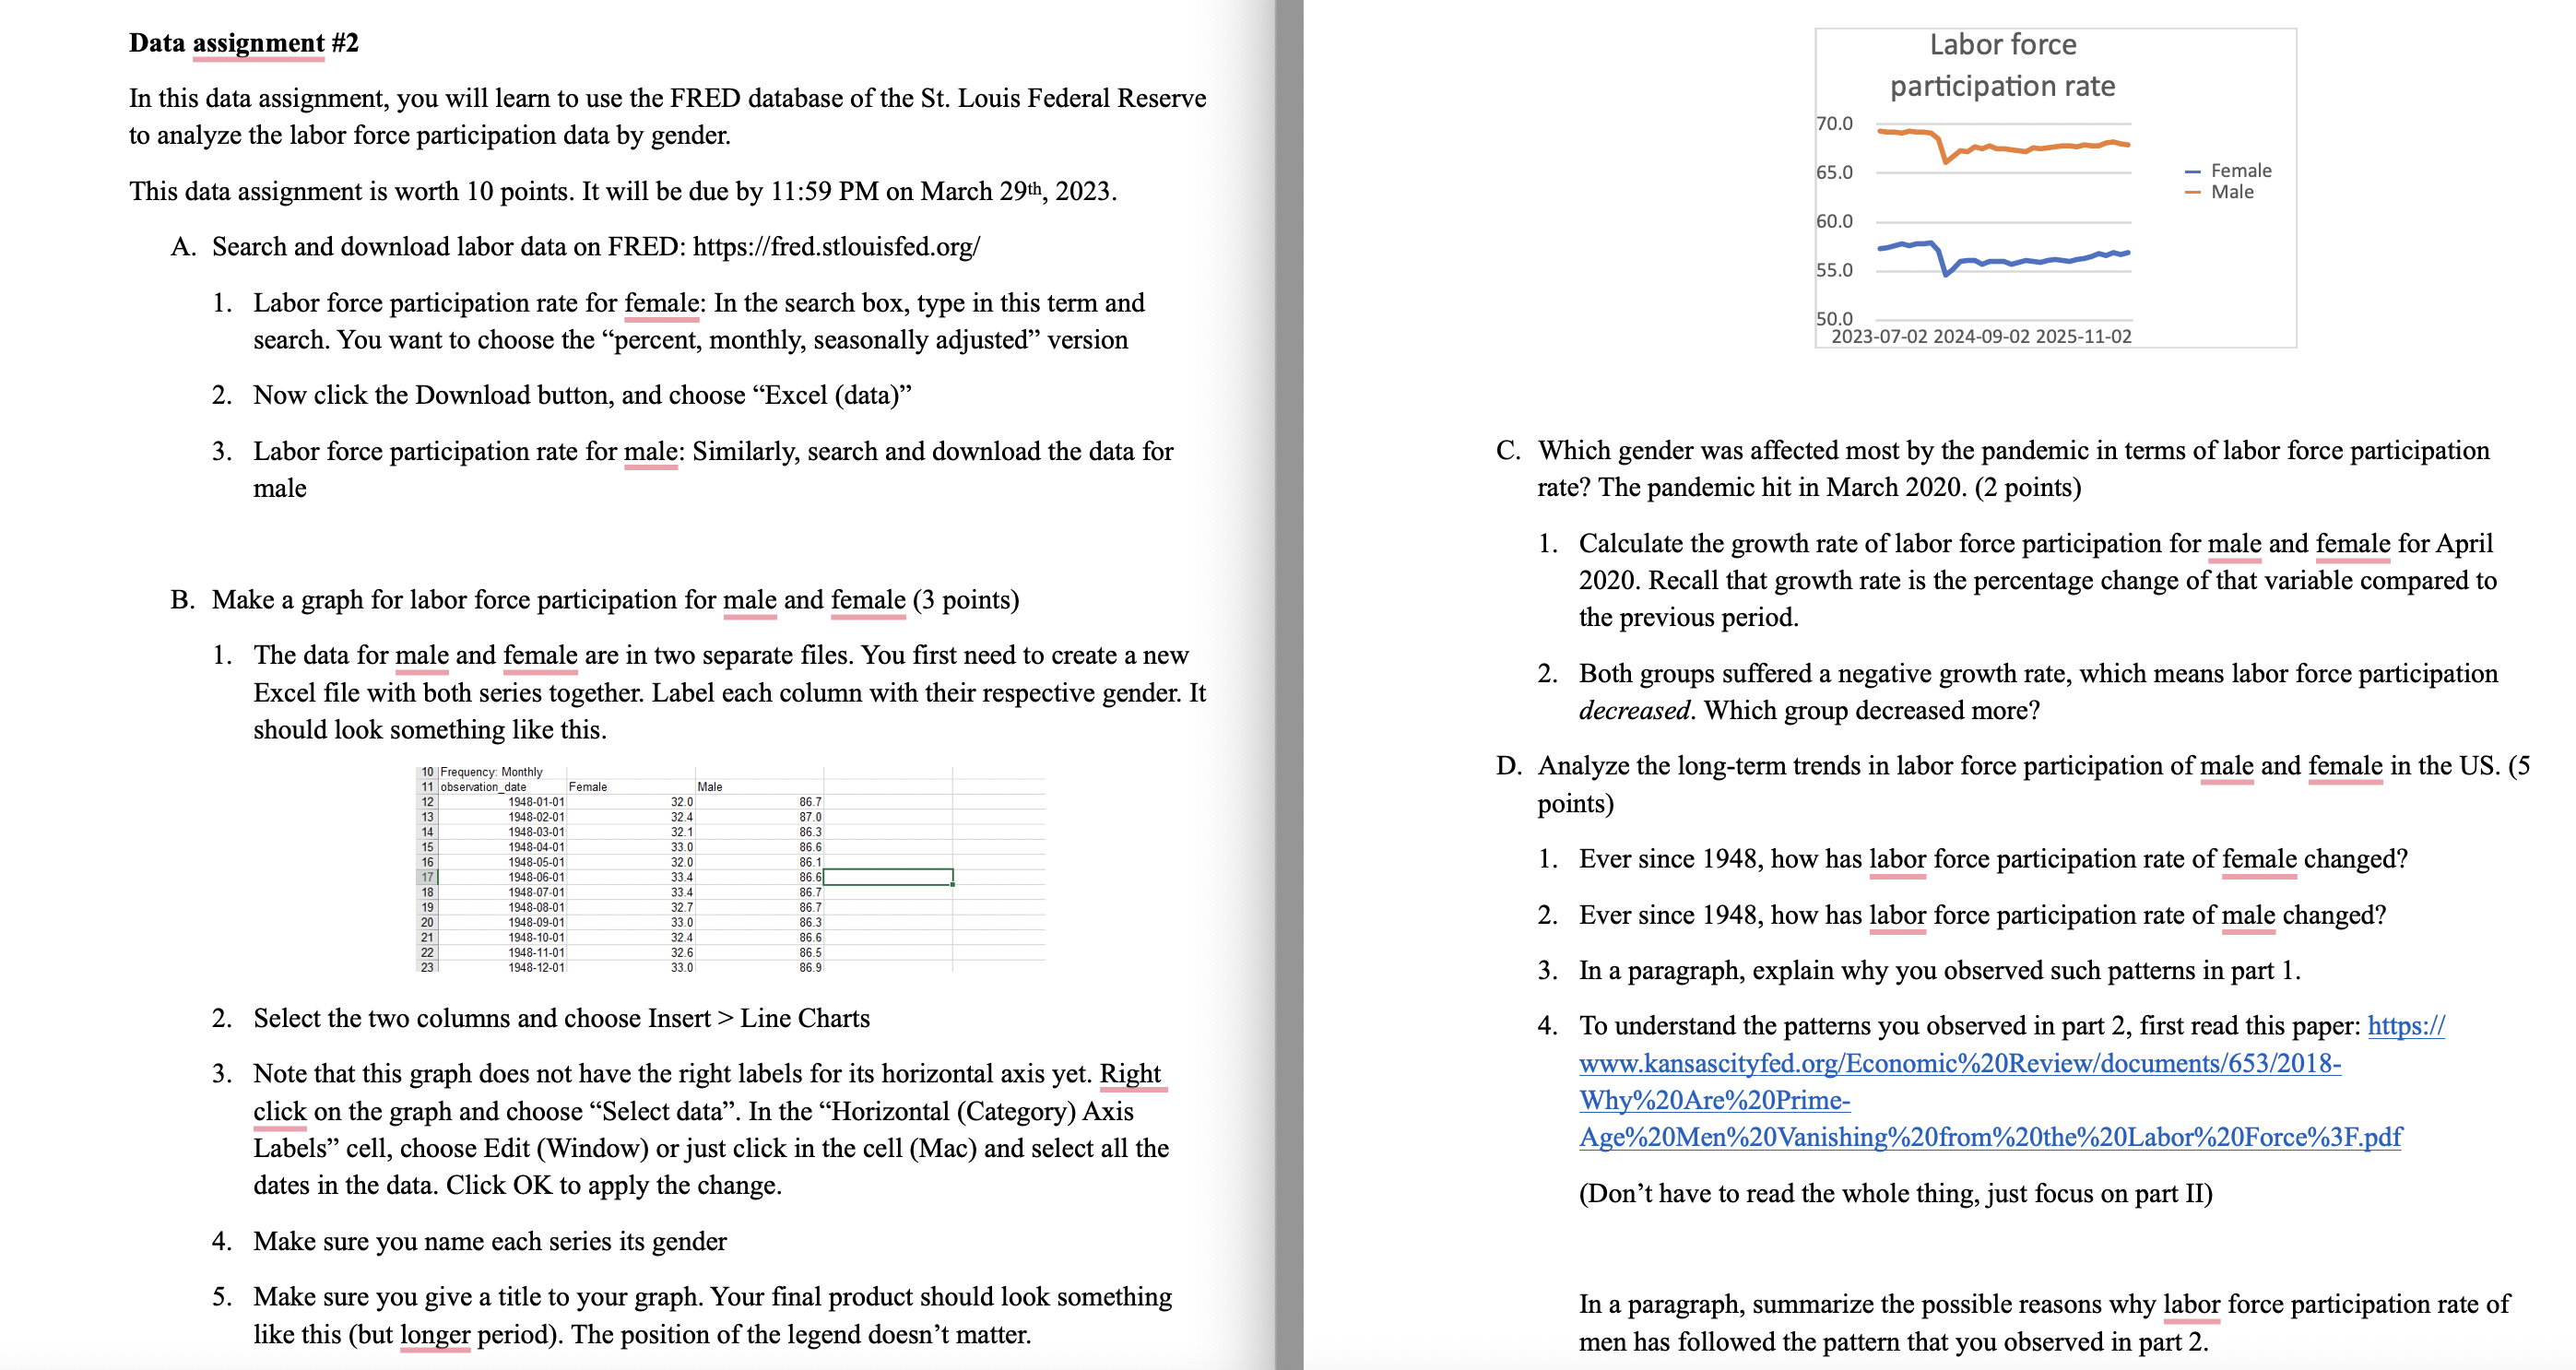The width and height of the screenshot is (2576, 1370).
Task: Click the underlined word female in step A1
Action: (x=660, y=303)
